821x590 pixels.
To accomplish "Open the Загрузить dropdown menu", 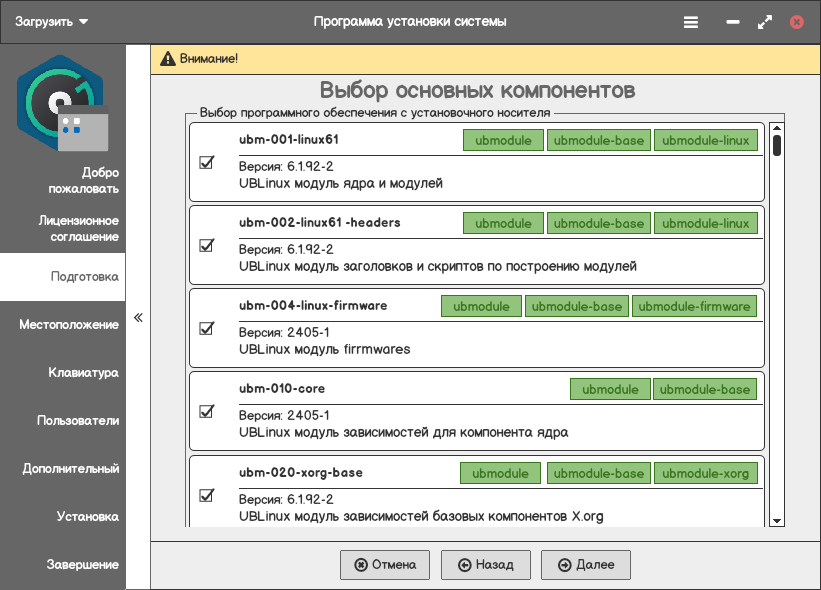I will click(52, 22).
